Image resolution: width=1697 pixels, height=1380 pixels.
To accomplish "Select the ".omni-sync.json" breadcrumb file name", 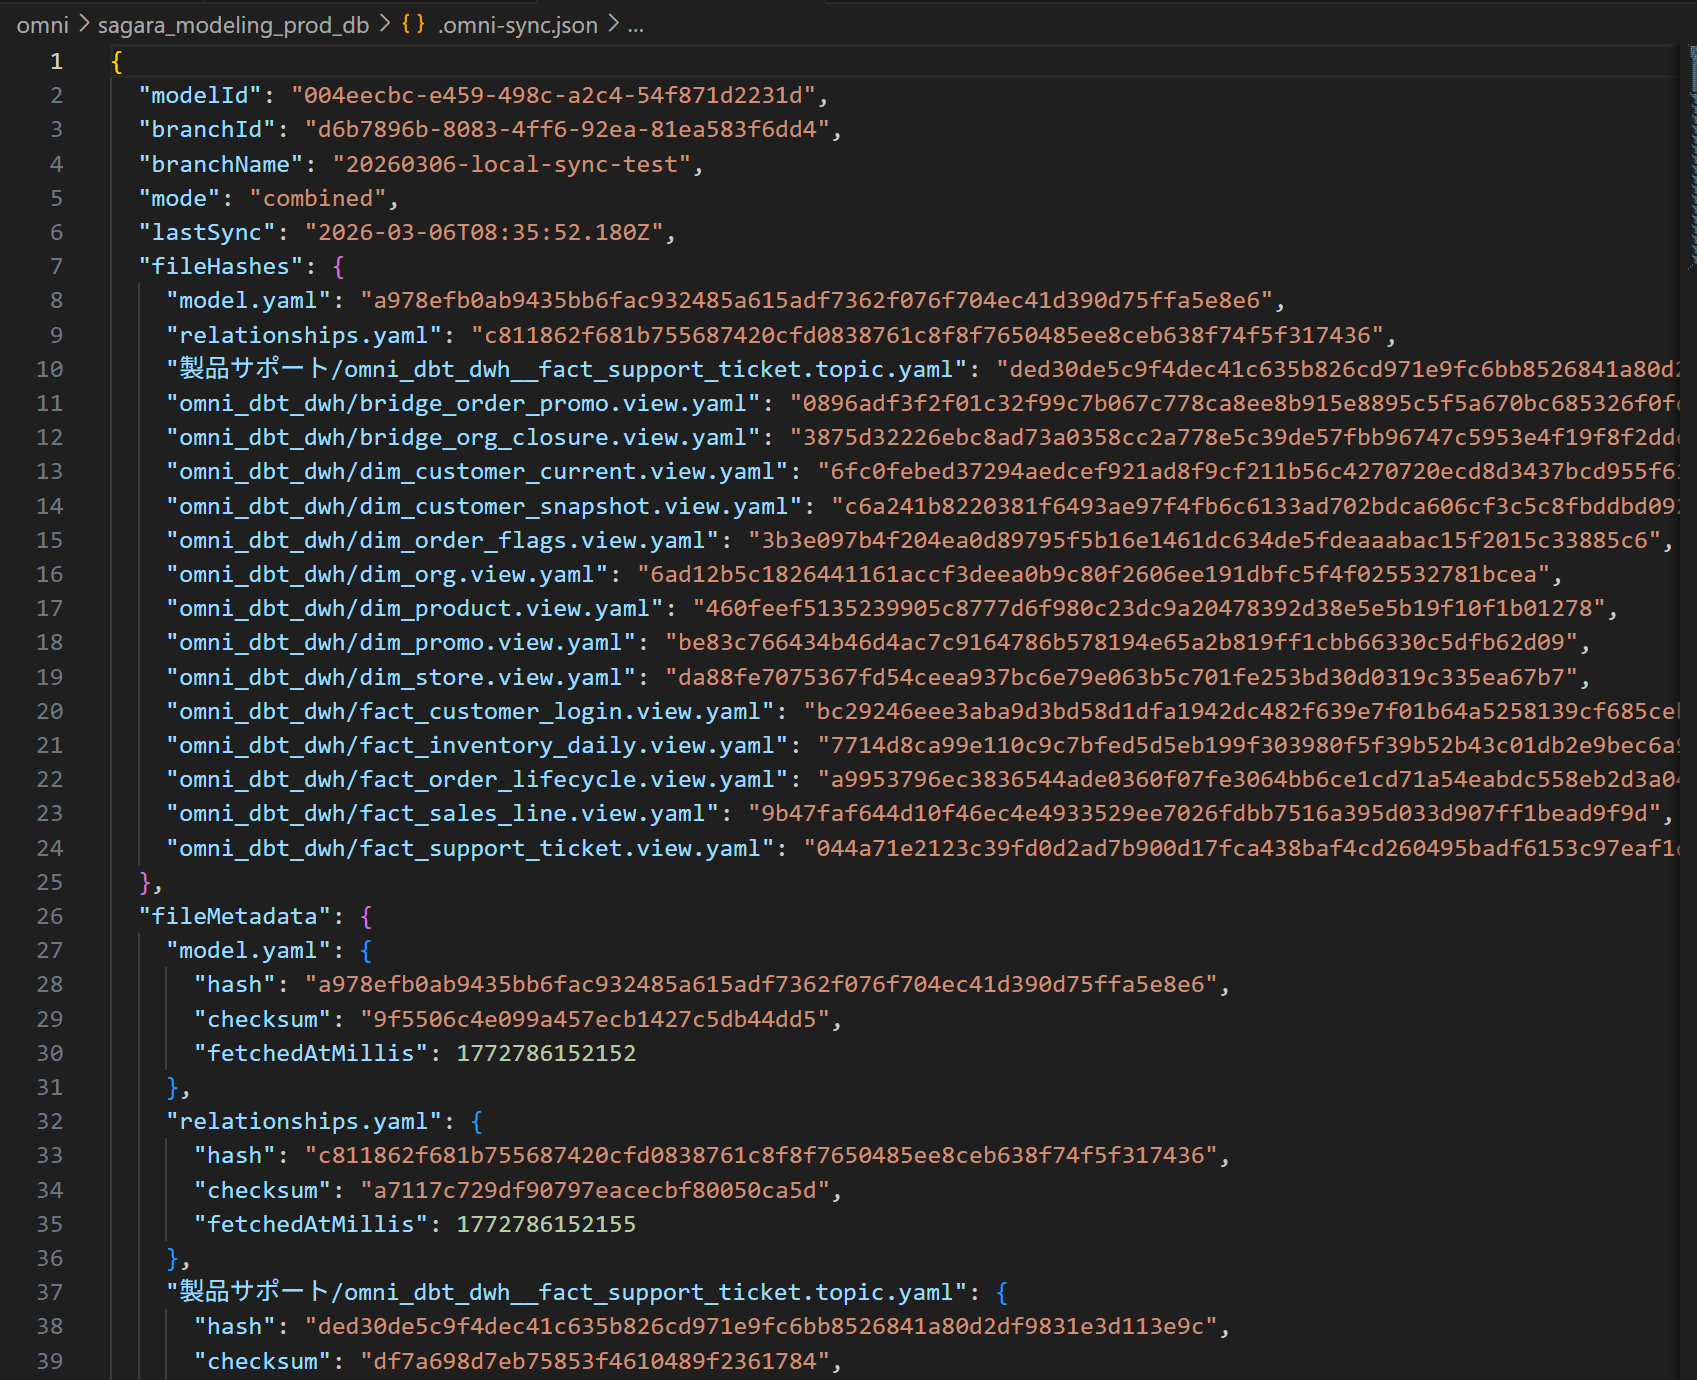I will click(517, 25).
